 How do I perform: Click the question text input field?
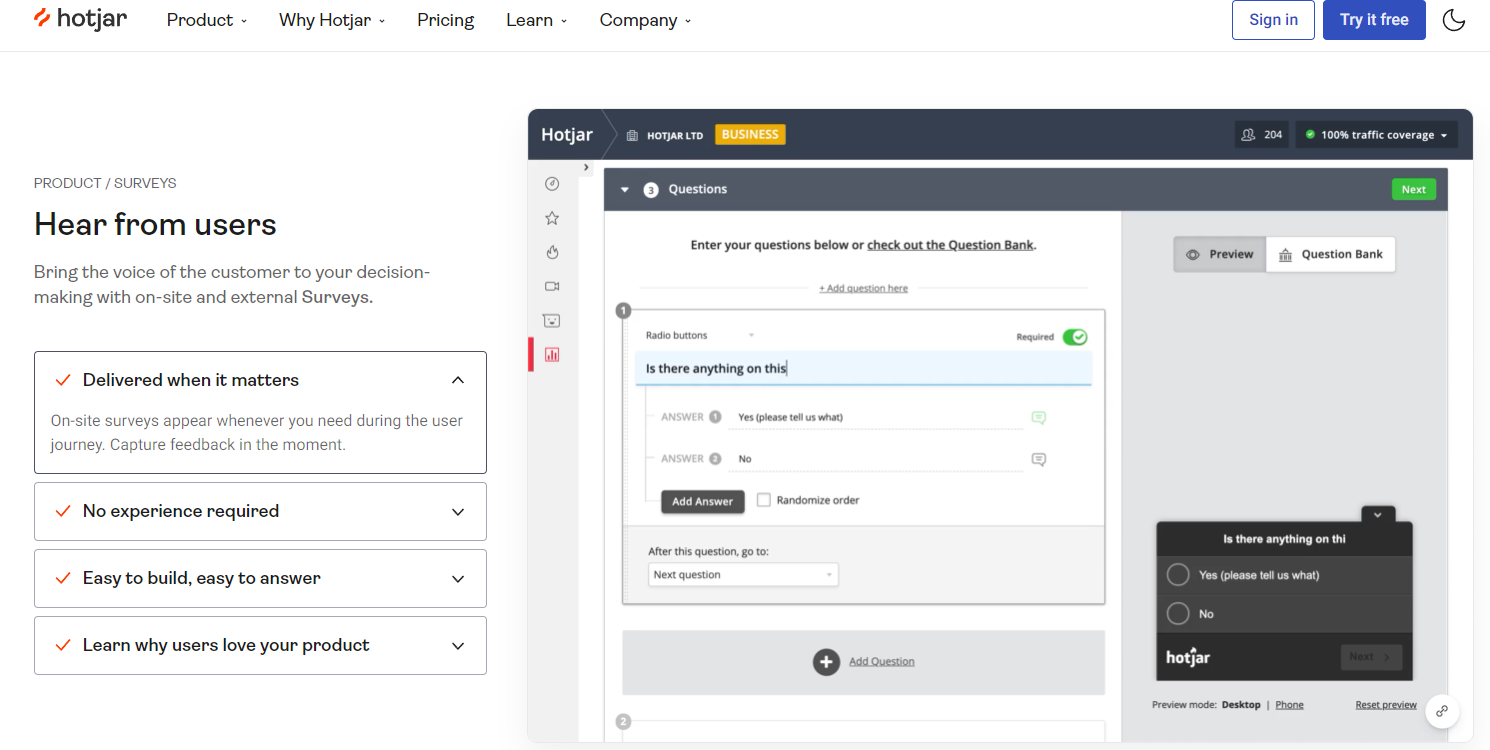pos(863,368)
